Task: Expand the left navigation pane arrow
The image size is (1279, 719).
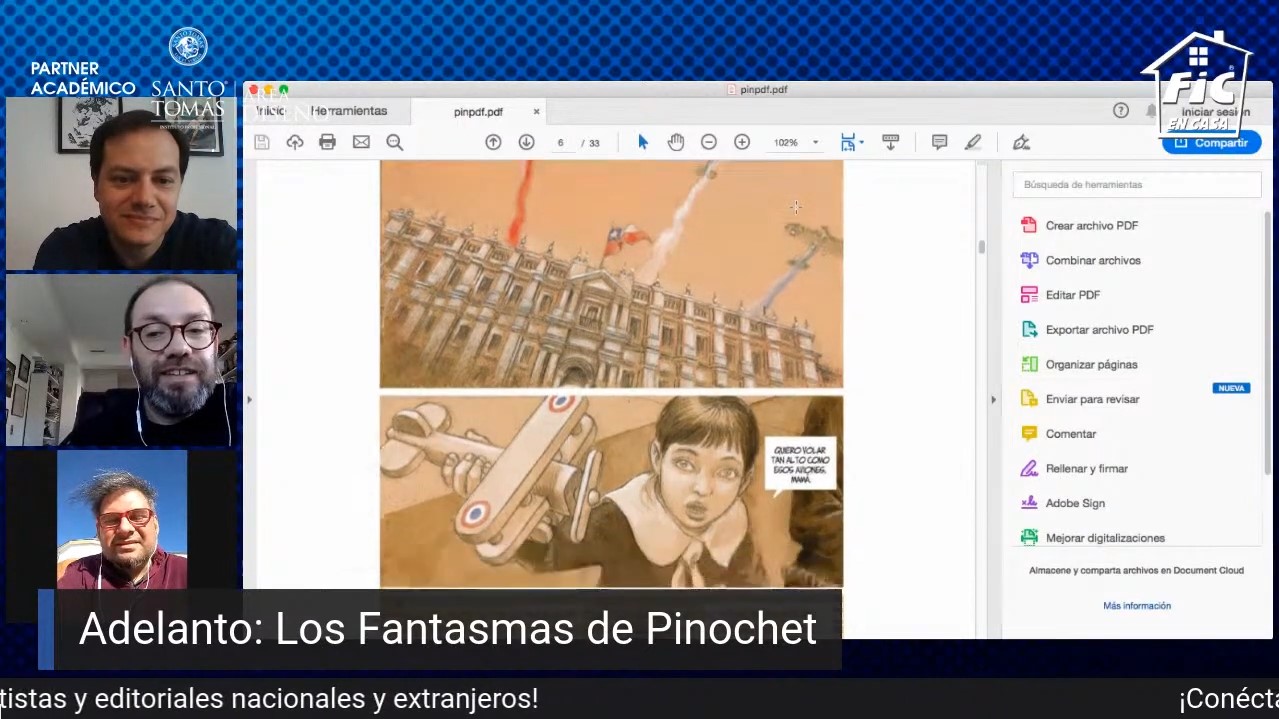Action: click(249, 400)
